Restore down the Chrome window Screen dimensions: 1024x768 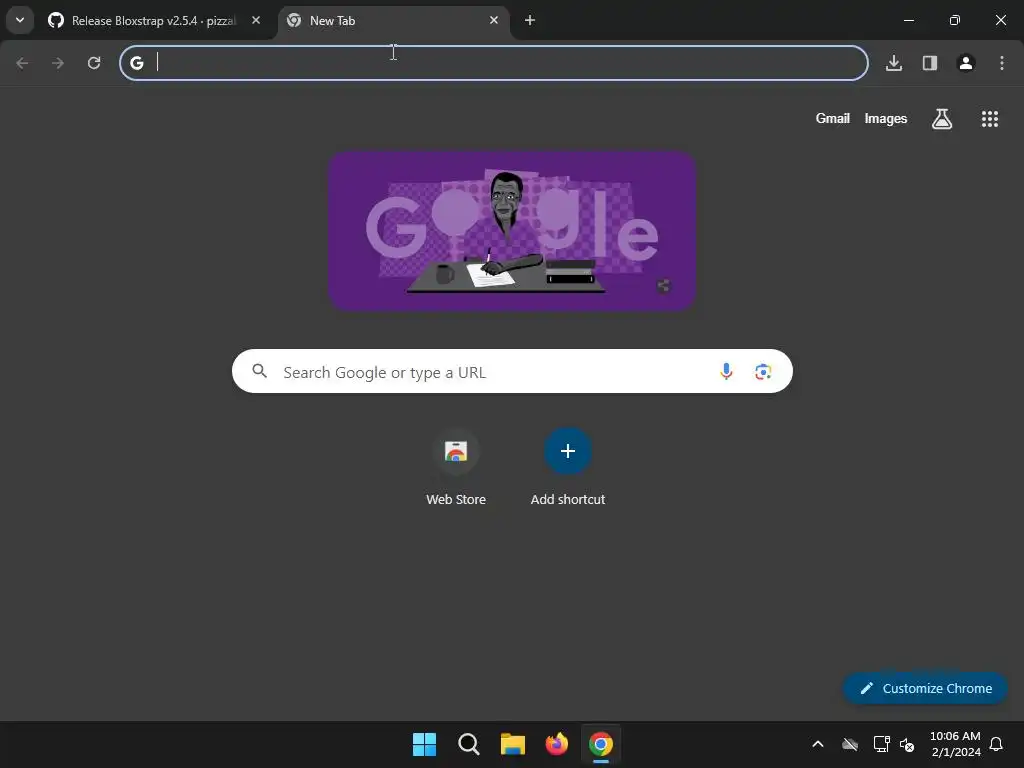coord(955,20)
